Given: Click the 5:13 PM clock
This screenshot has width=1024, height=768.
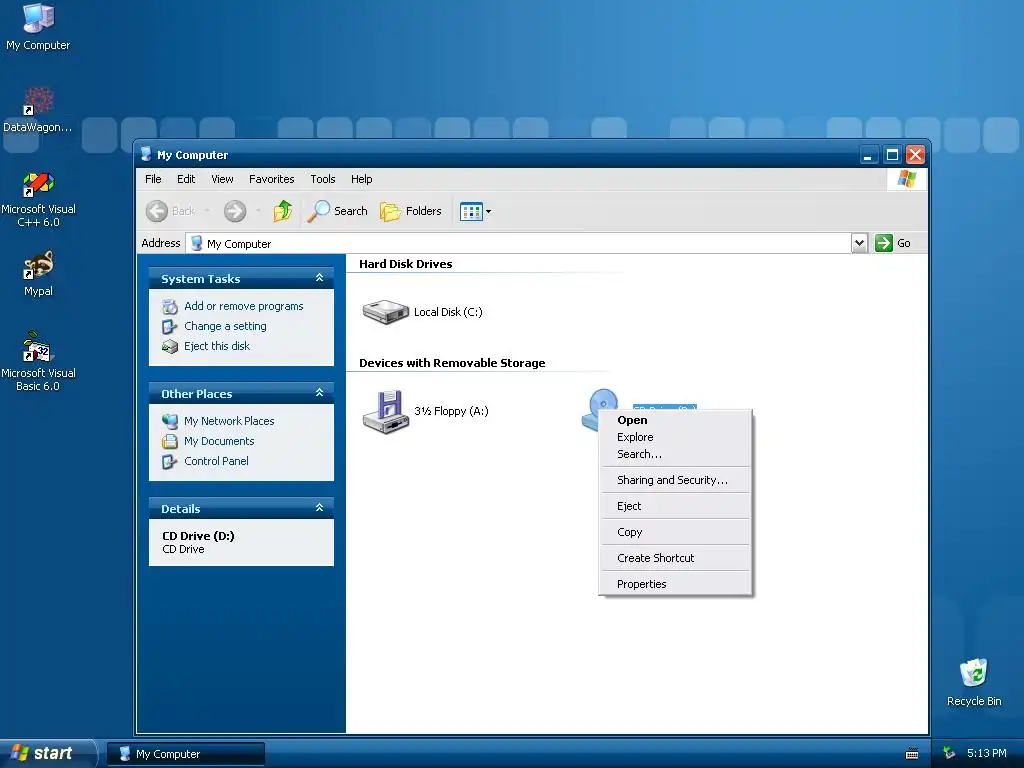Looking at the screenshot, I should coord(986,754).
